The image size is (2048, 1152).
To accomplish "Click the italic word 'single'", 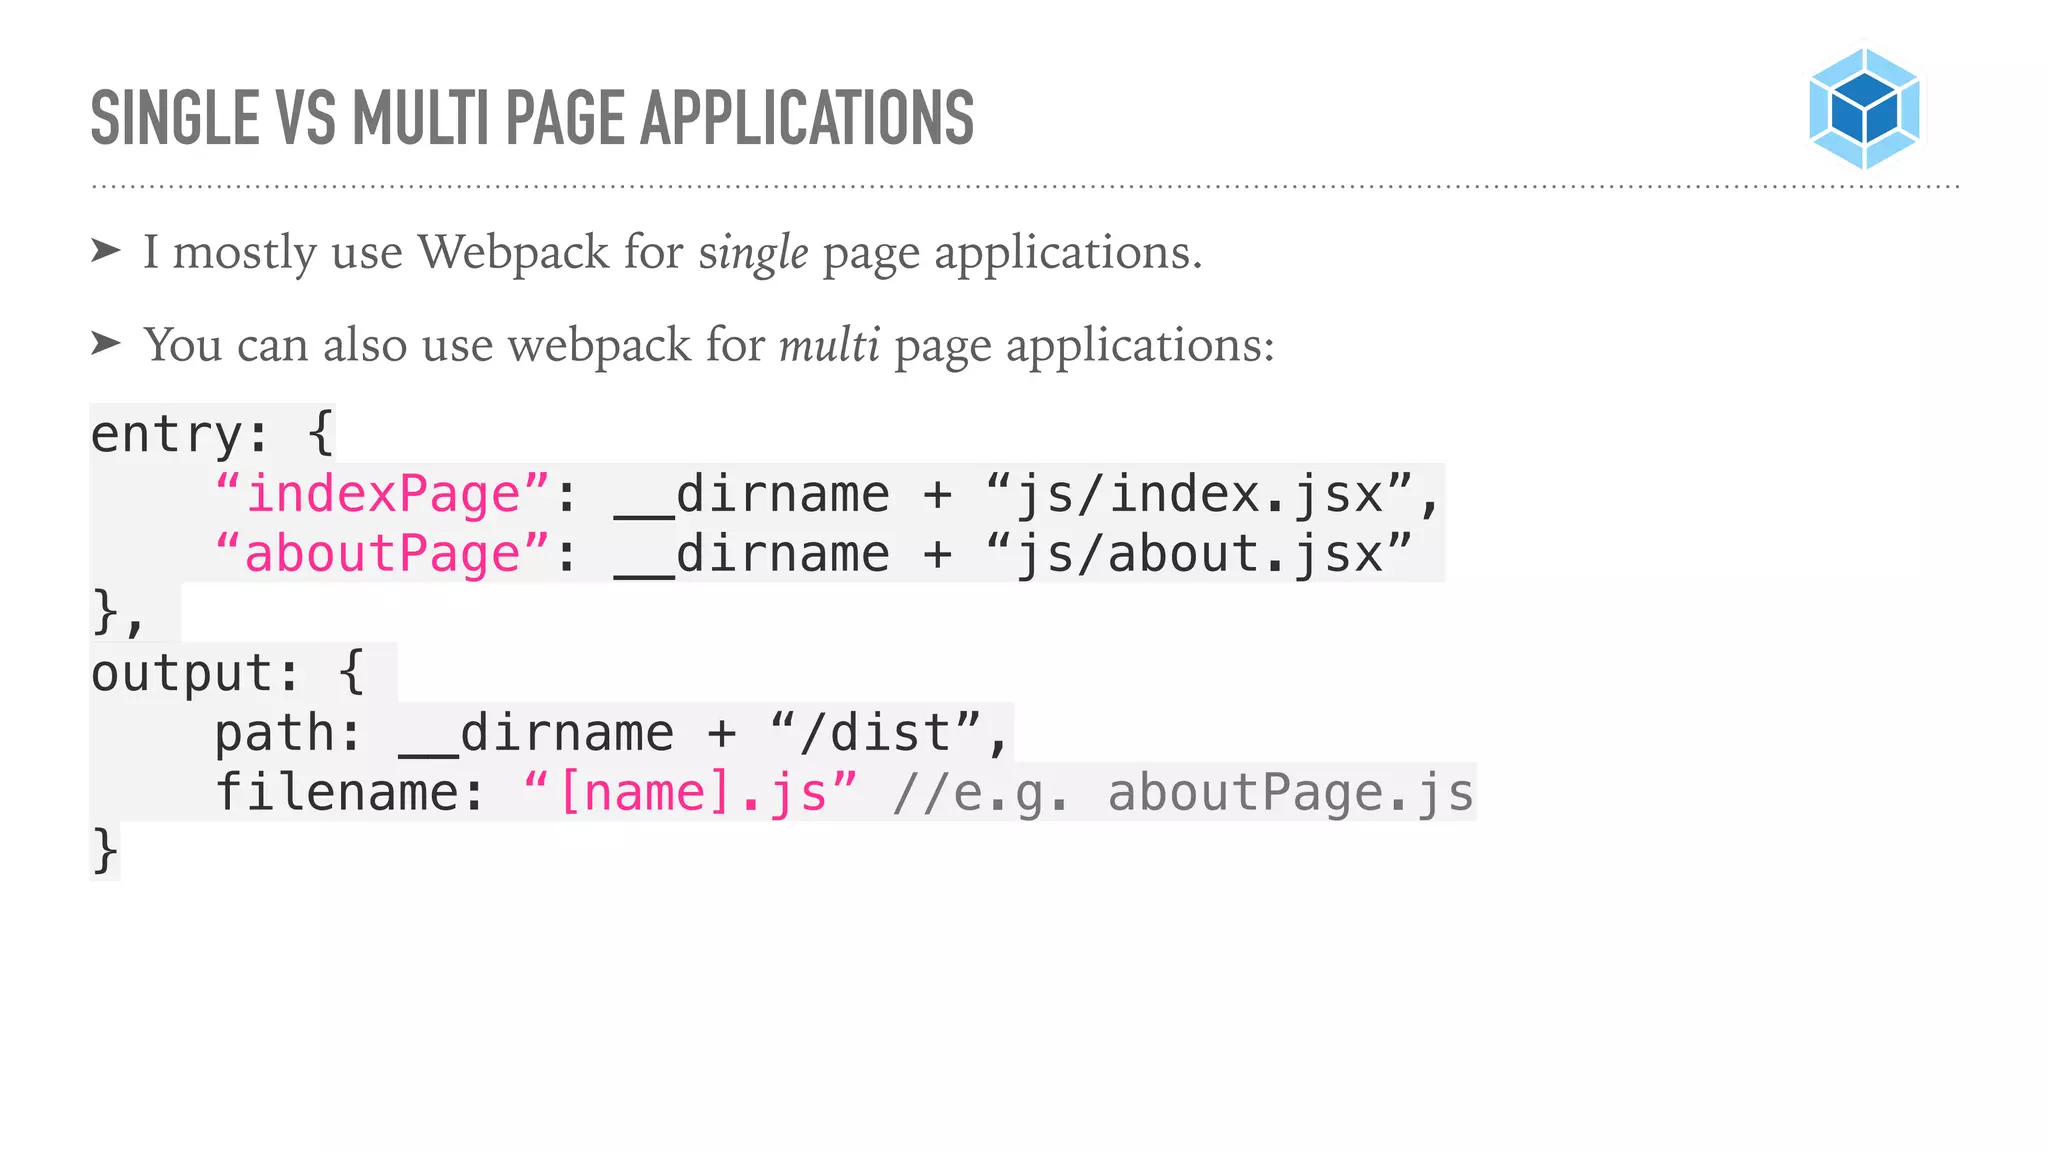I will (753, 253).
